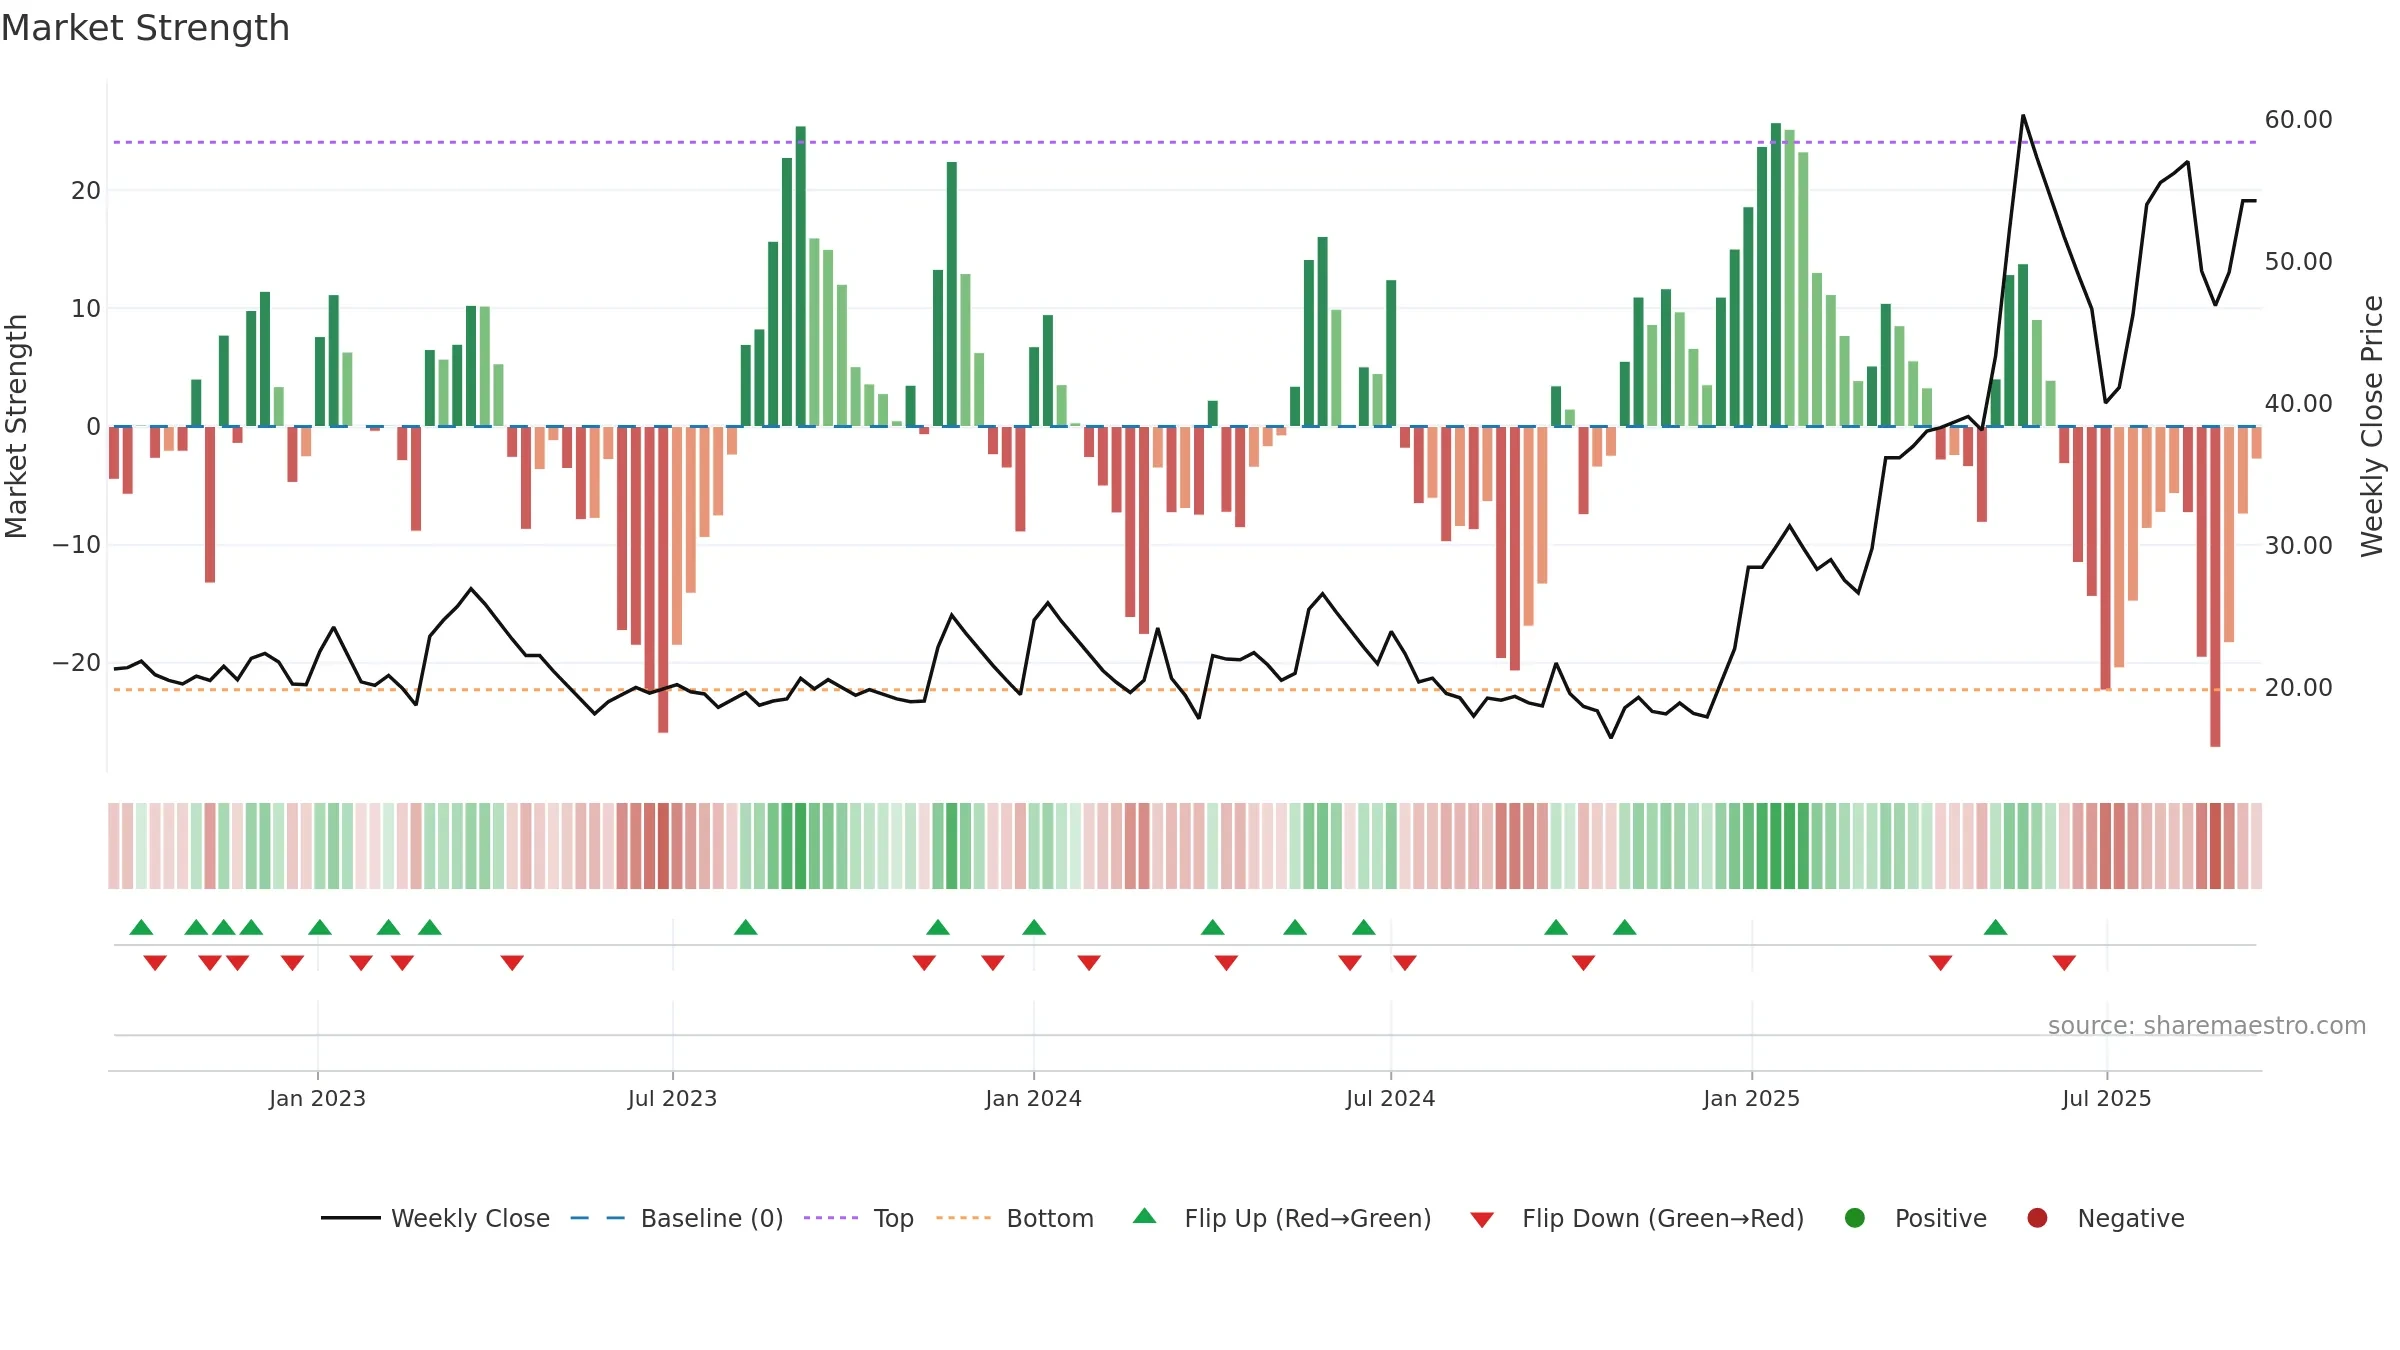Click the Weekly Close Price axis title
2400x1350 pixels.
[2372, 426]
